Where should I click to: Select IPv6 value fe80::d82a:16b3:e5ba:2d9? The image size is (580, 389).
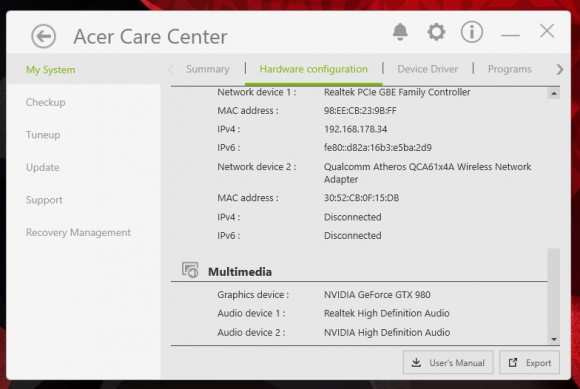378,148
